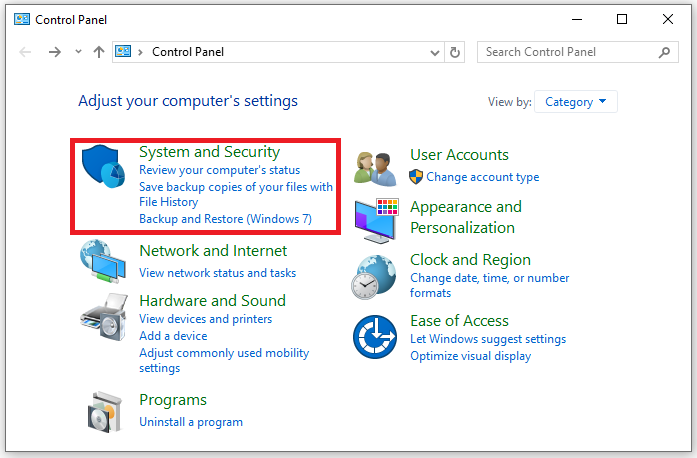Navigate back with the arrow button

[25, 52]
